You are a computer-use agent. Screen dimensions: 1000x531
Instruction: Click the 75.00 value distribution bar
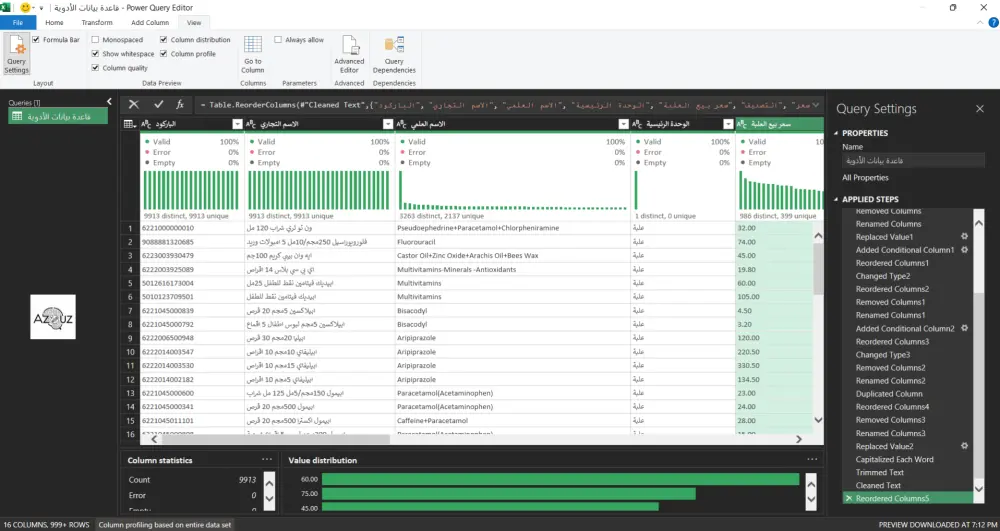(x=508, y=493)
